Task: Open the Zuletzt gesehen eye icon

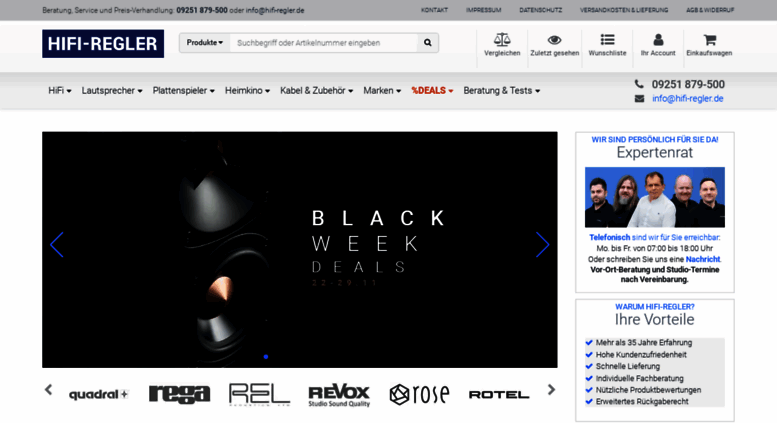Action: (x=555, y=40)
